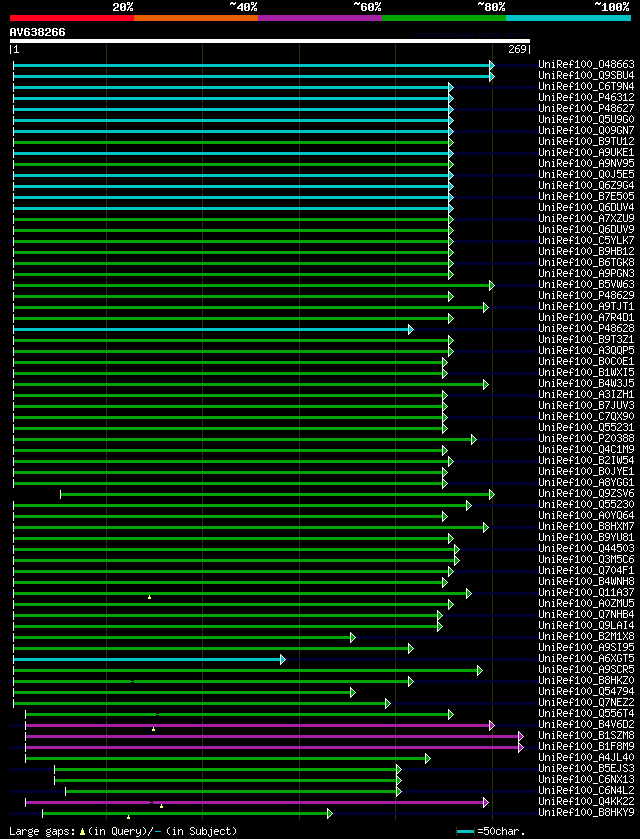Click the UniRef100_A9SI95 label
Image resolution: width=640 pixels, height=839 pixels.
click(x=586, y=647)
